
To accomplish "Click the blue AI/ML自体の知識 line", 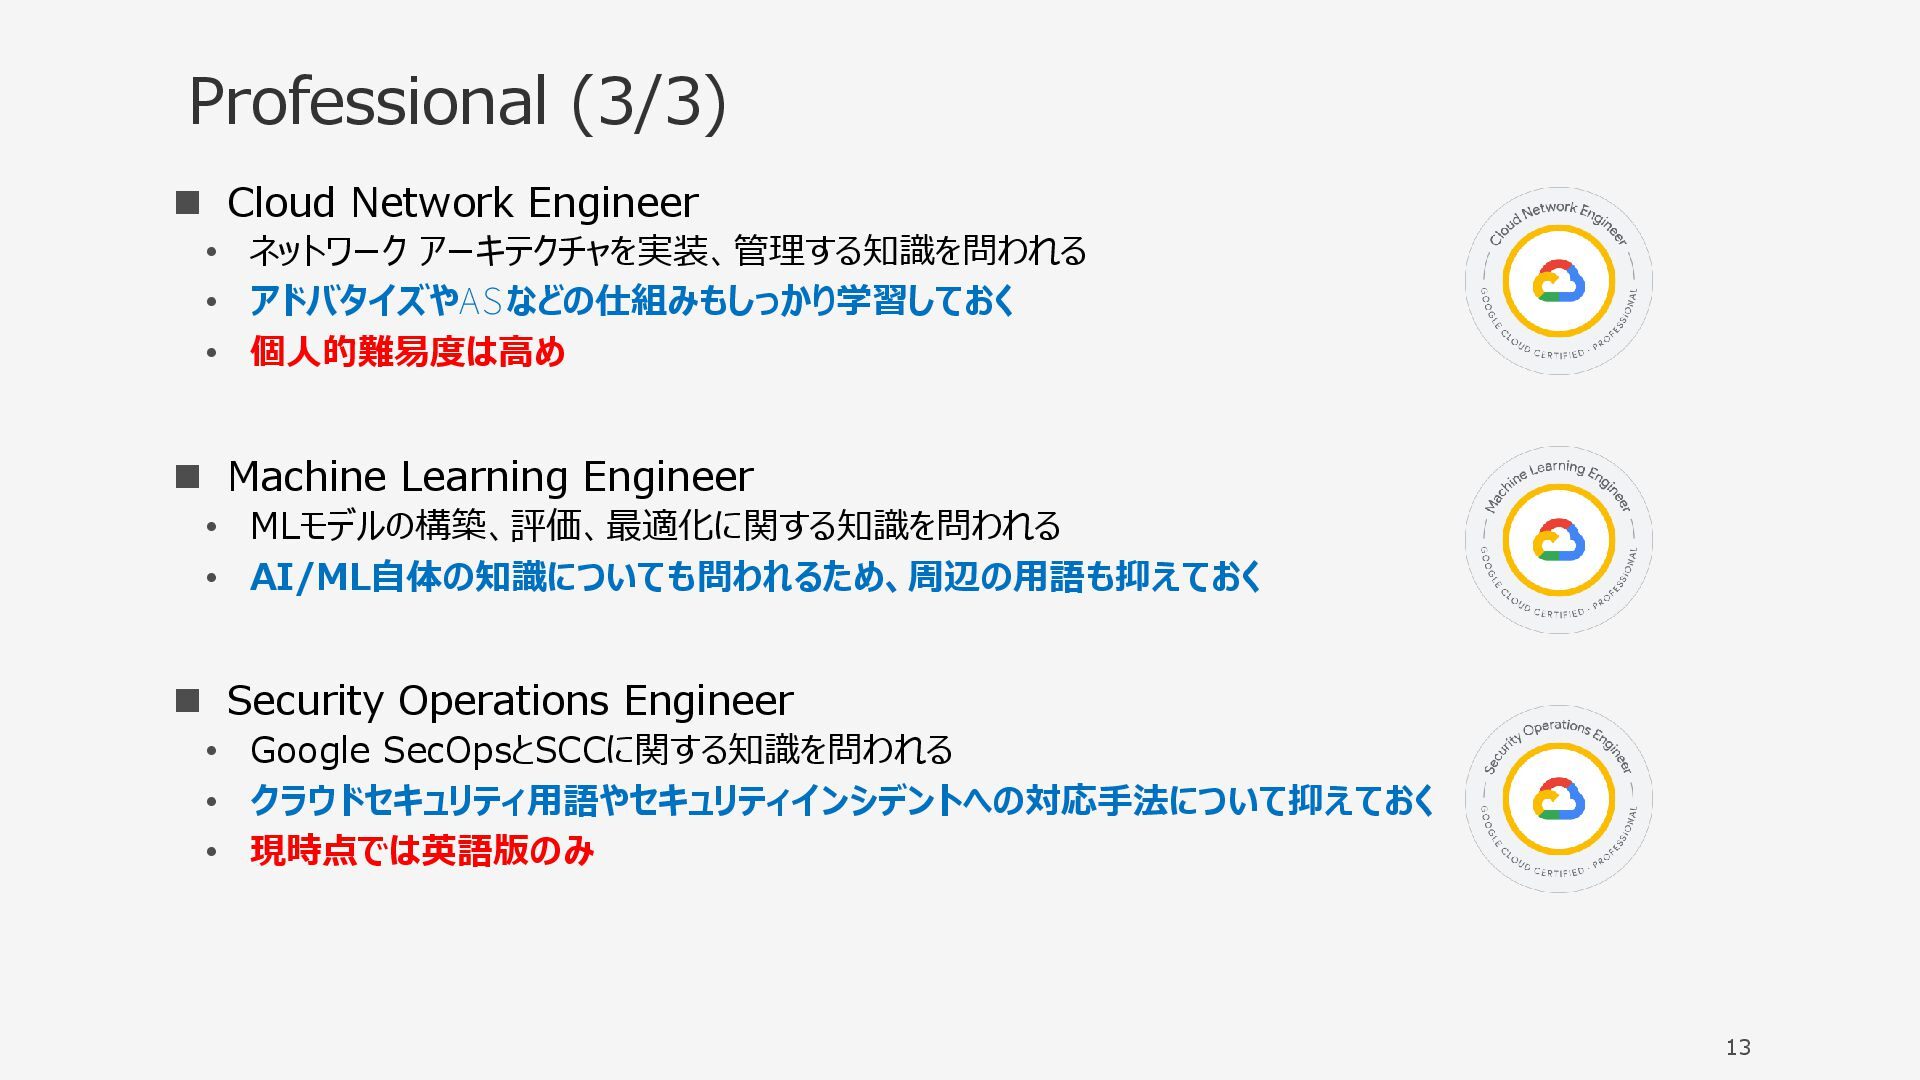I will tap(756, 576).
